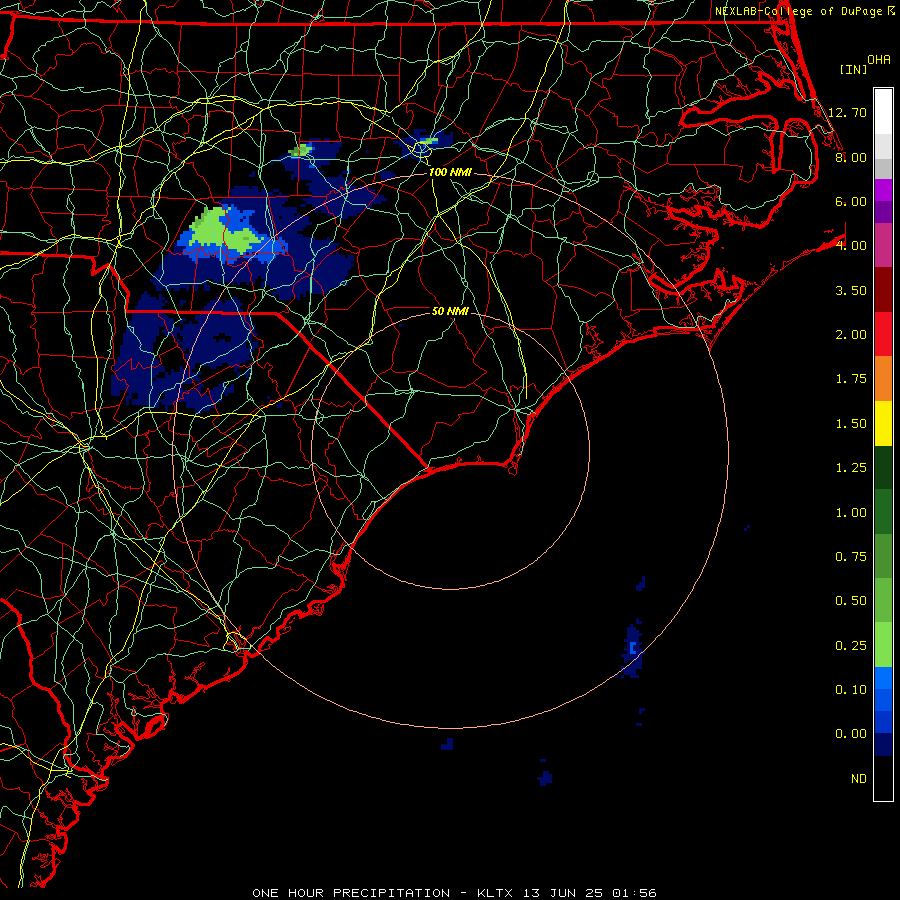Click the "12.70" legend value
Screen dimensions: 900x900
(x=847, y=112)
